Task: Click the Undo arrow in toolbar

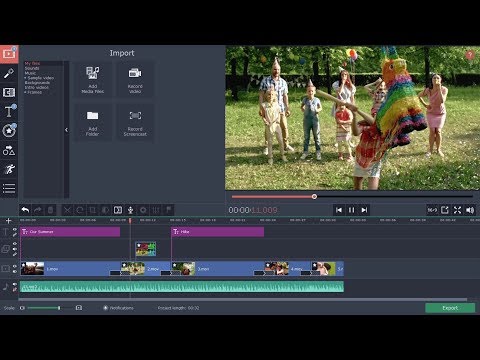Action: point(25,210)
